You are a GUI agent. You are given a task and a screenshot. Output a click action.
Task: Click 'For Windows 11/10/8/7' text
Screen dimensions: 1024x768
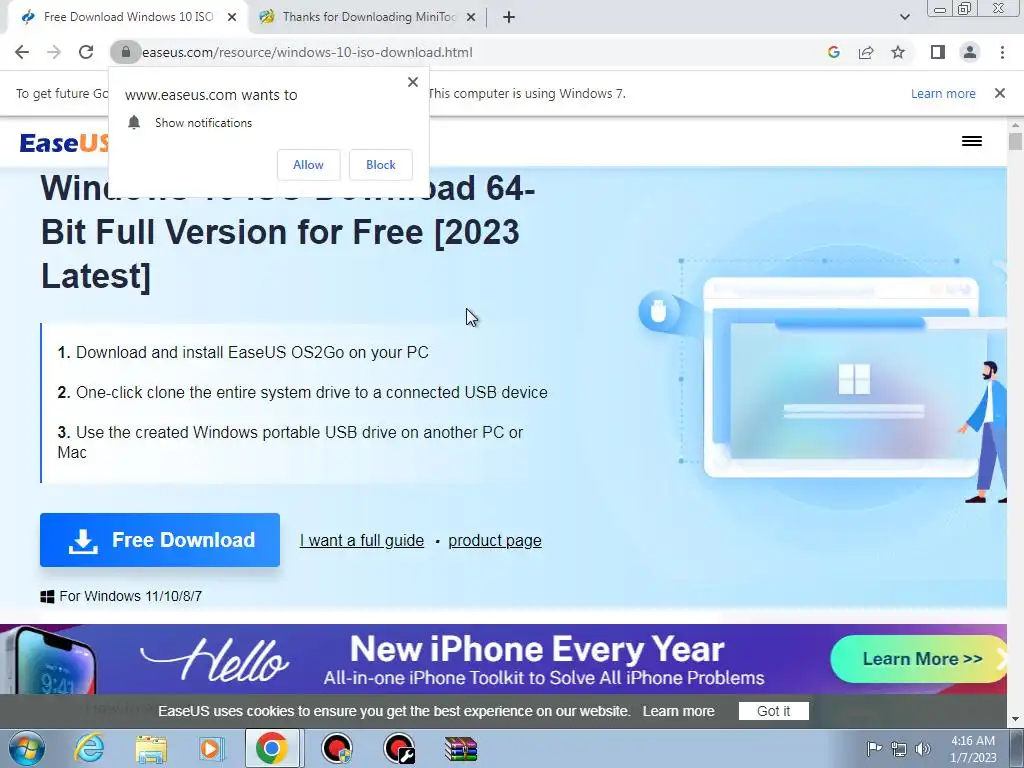tap(131, 596)
